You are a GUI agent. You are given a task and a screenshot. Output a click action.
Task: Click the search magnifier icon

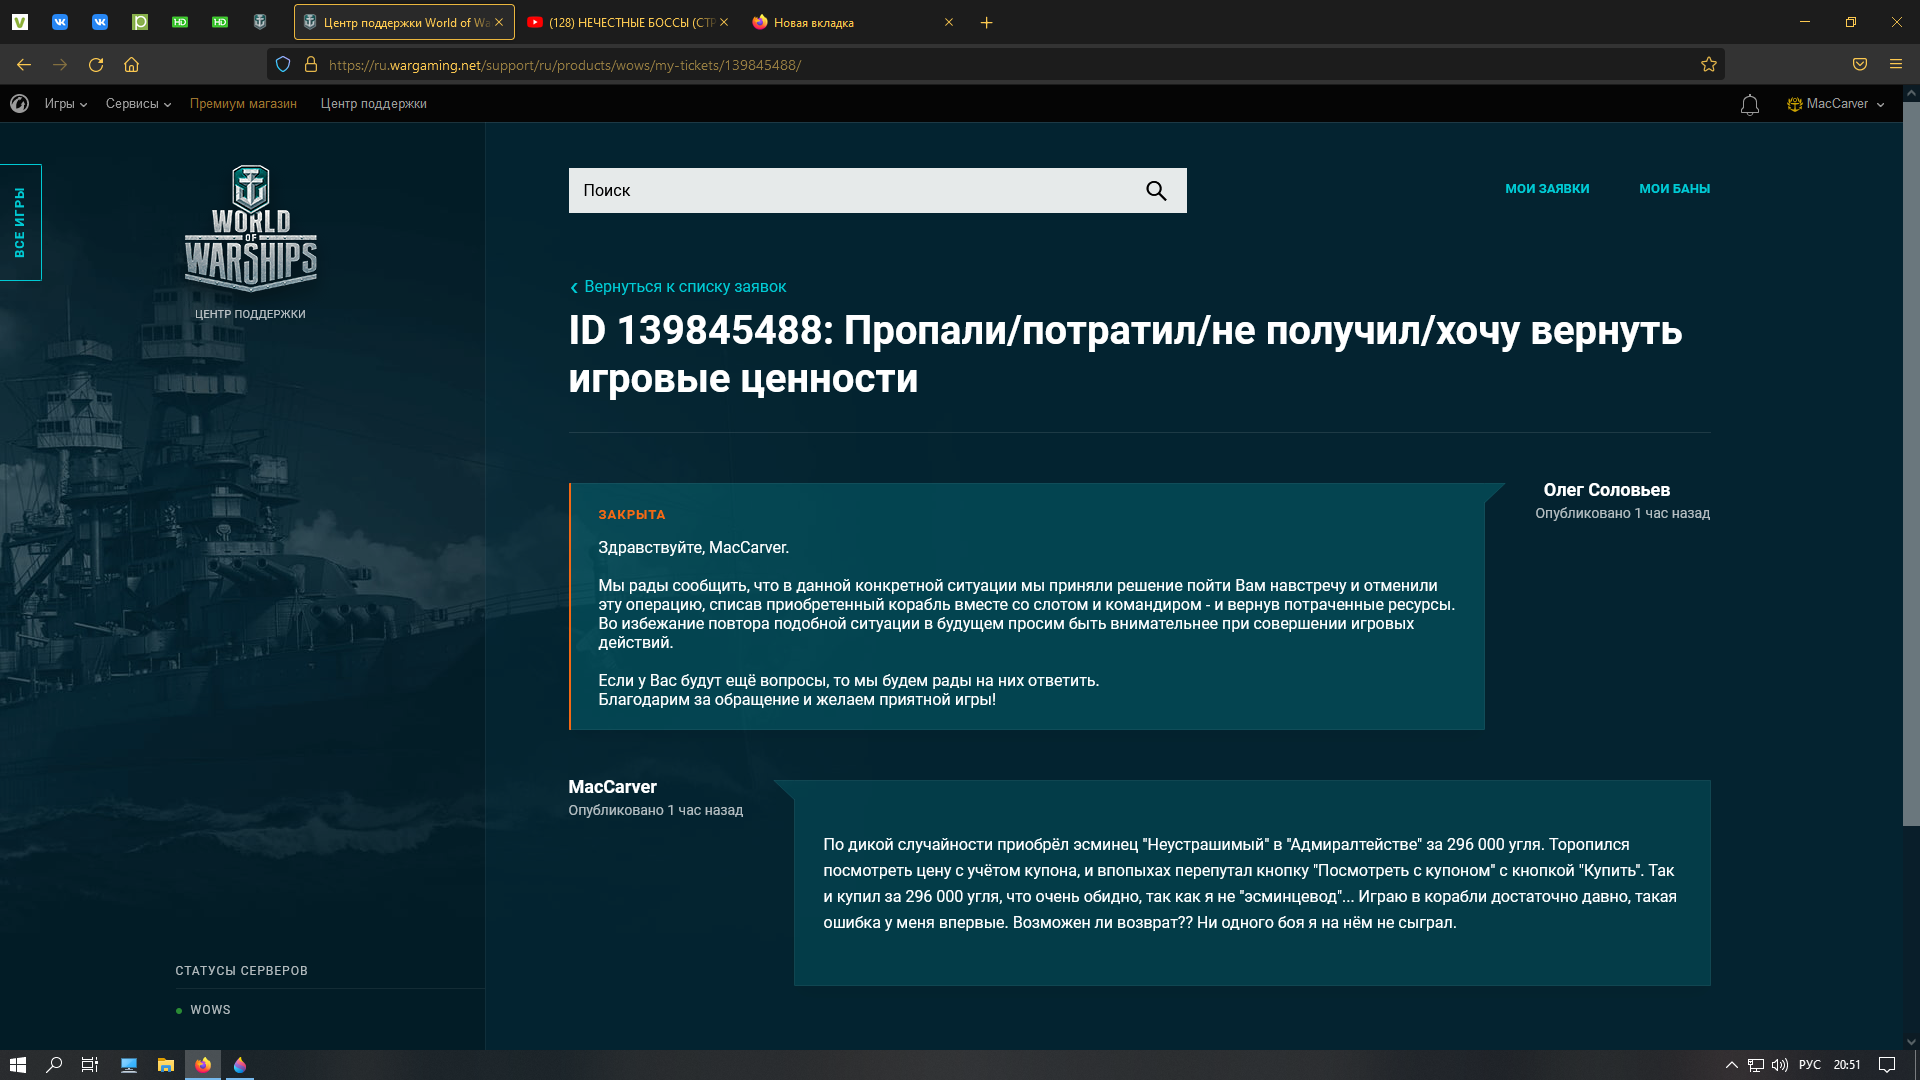click(x=1156, y=191)
